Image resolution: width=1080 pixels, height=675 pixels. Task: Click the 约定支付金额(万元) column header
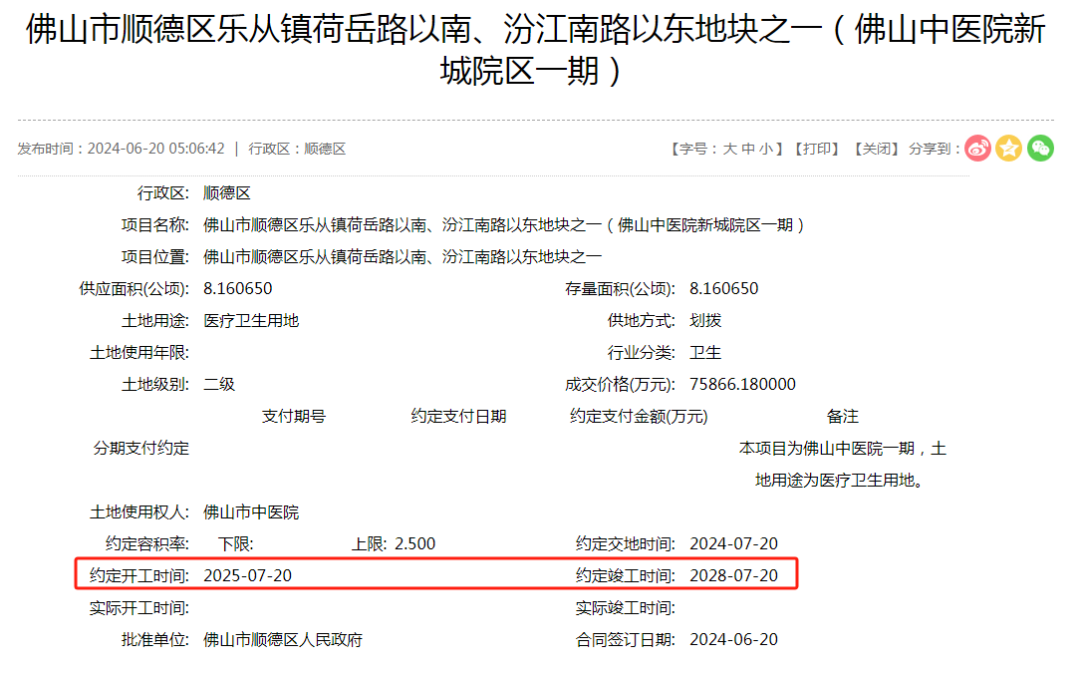pos(638,416)
